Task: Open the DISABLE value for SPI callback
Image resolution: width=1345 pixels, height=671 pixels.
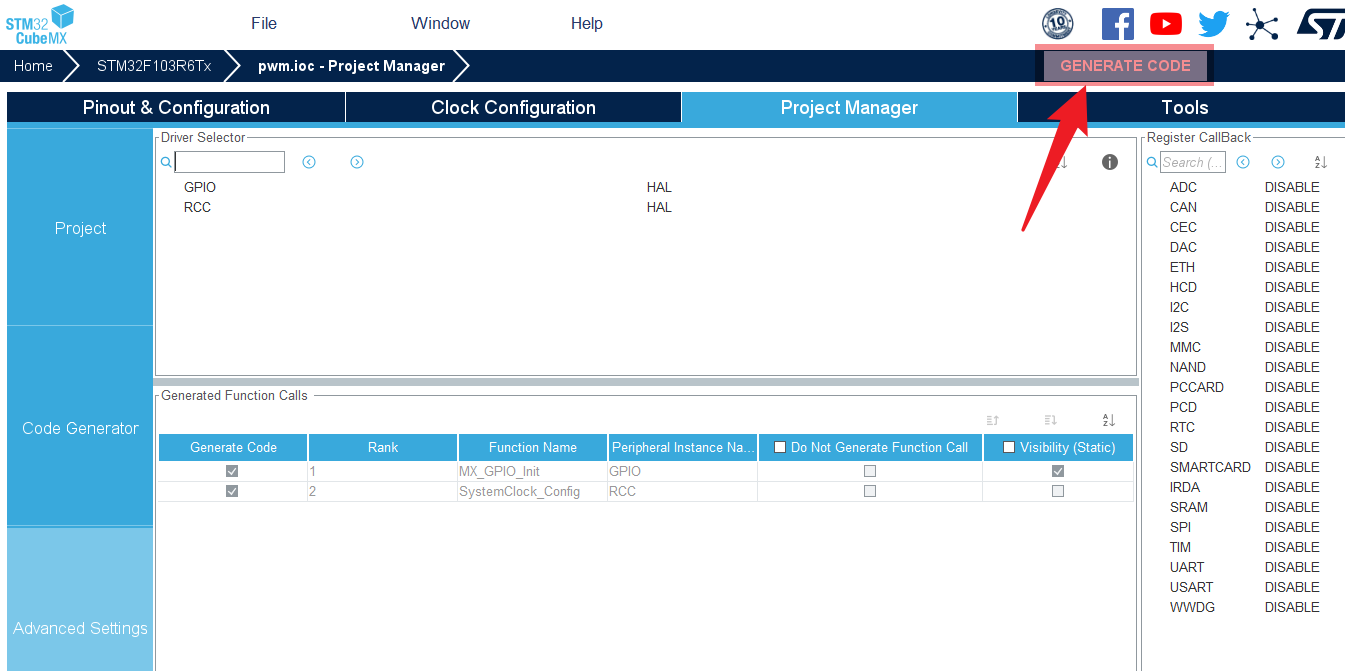Action: (1292, 527)
